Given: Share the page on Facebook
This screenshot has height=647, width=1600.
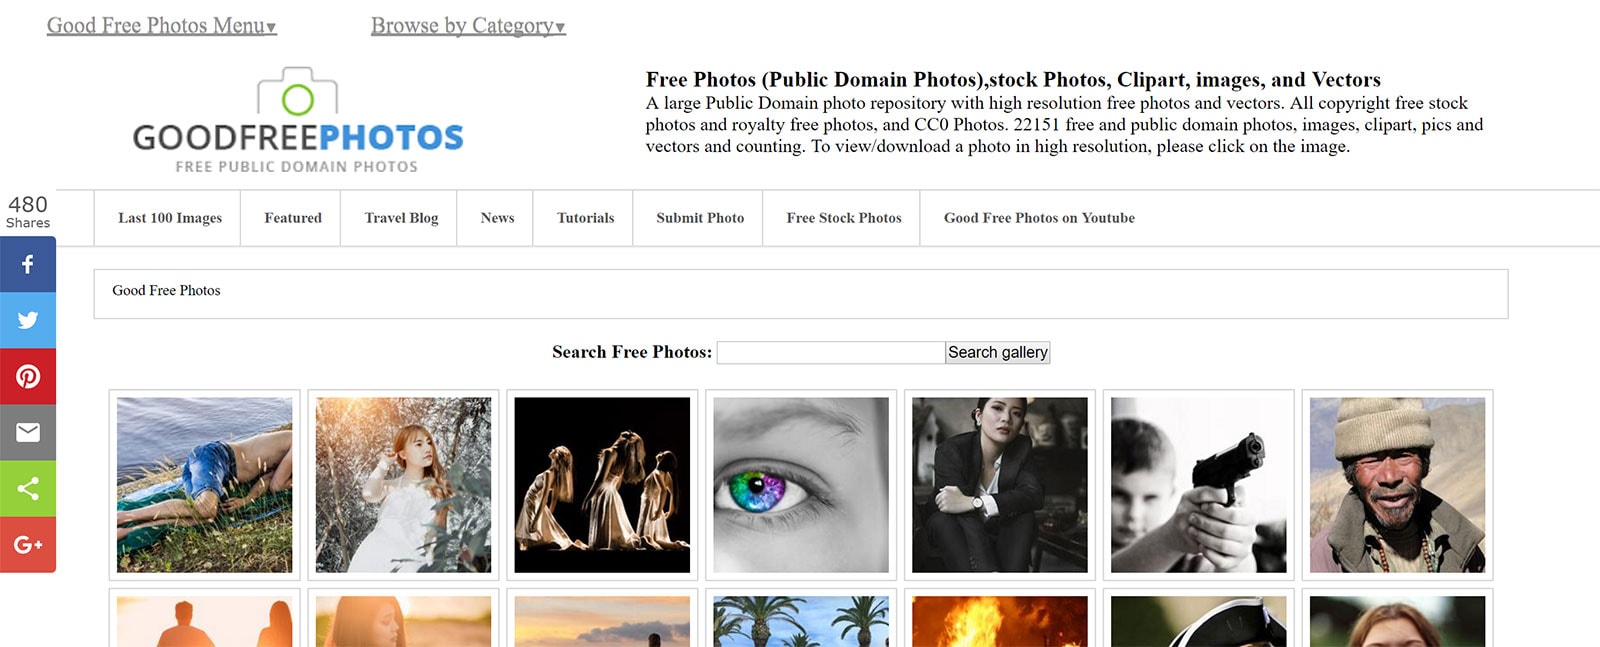Looking at the screenshot, I should tap(28, 264).
